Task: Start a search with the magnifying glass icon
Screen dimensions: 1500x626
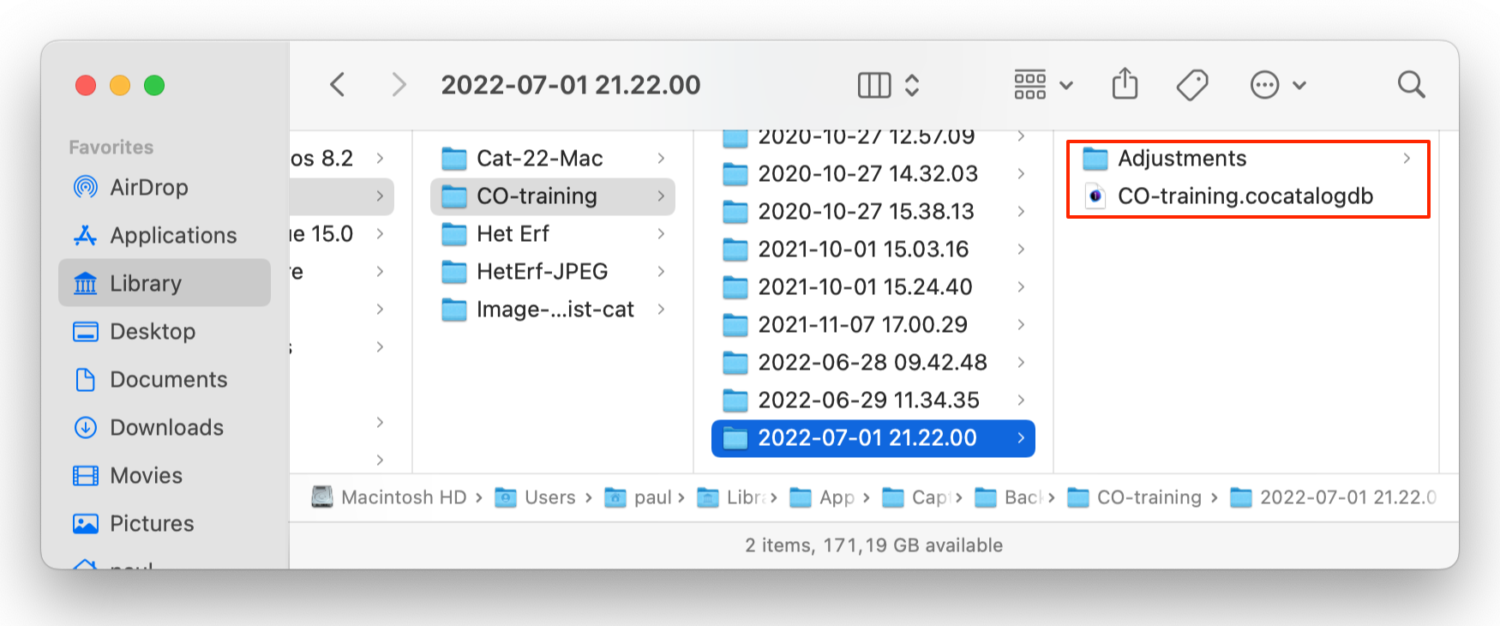Action: pos(1411,84)
